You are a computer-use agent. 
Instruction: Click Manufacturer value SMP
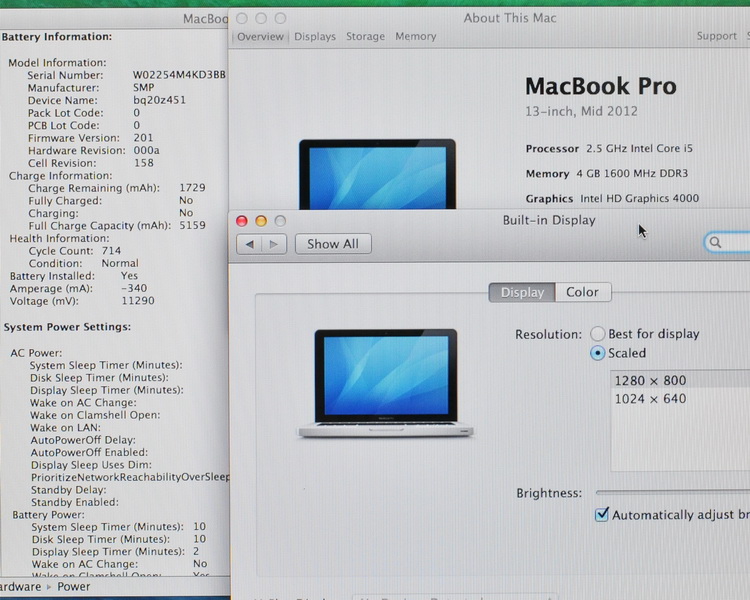(x=143, y=88)
